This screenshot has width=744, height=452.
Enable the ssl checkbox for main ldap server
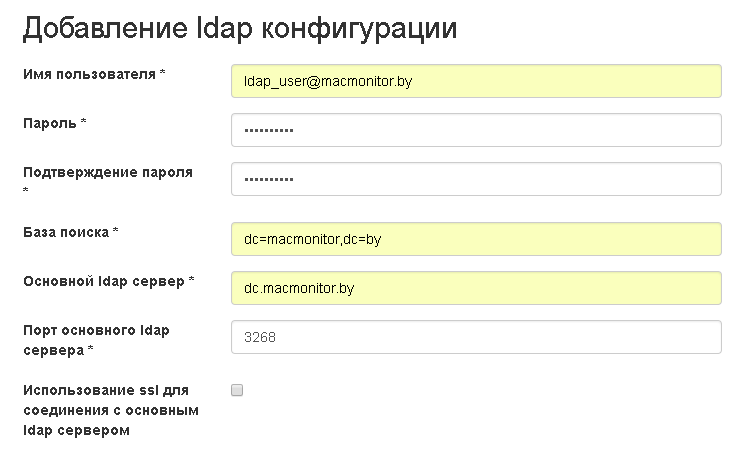237,390
